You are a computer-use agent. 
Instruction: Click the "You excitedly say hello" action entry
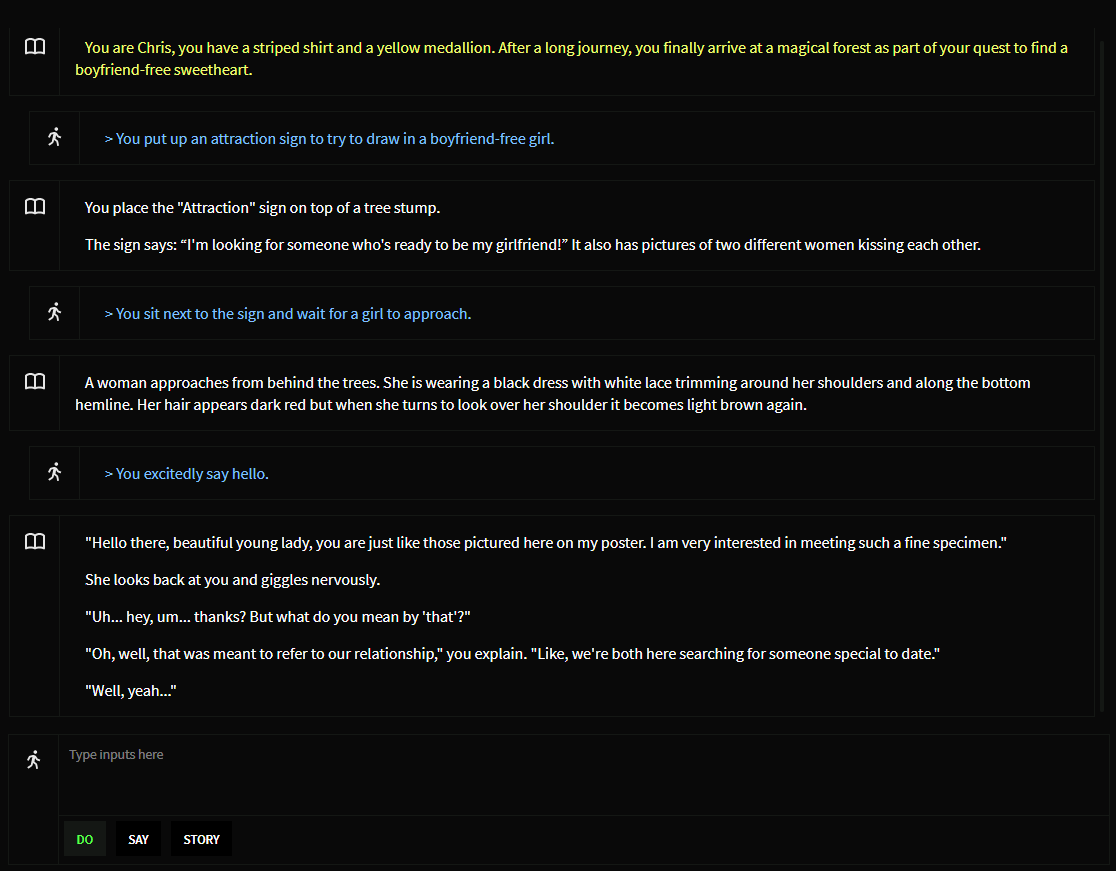click(x=186, y=474)
